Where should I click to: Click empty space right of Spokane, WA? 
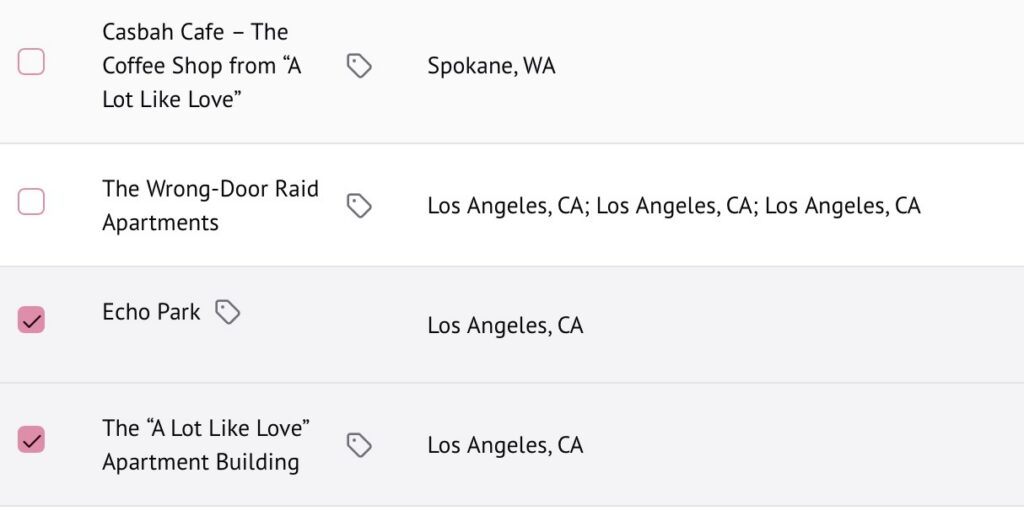[x=780, y=66]
